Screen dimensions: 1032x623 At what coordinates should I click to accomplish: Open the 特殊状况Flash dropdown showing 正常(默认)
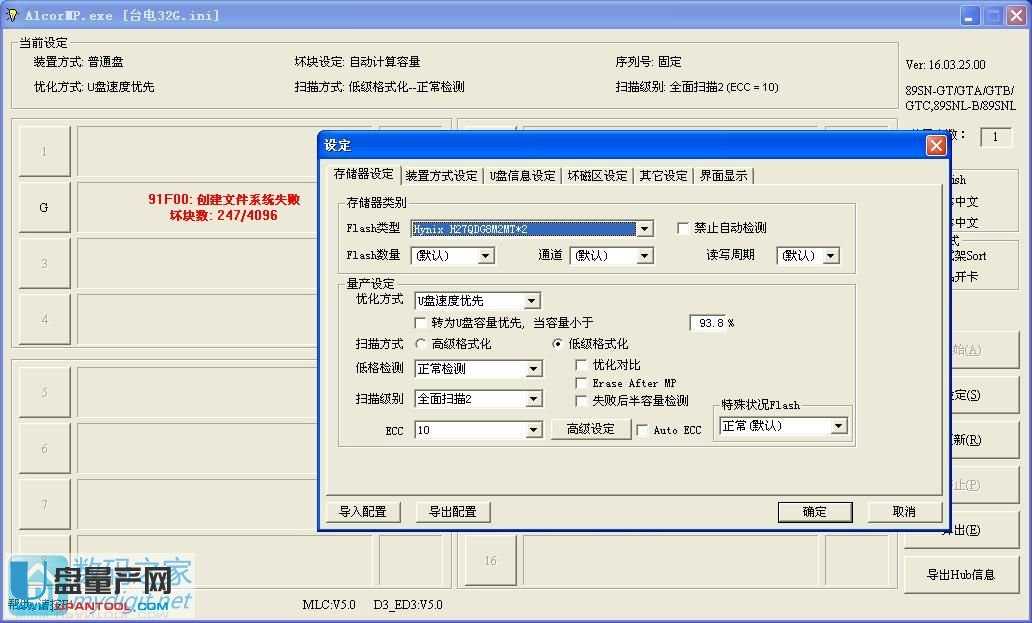[x=838, y=425]
